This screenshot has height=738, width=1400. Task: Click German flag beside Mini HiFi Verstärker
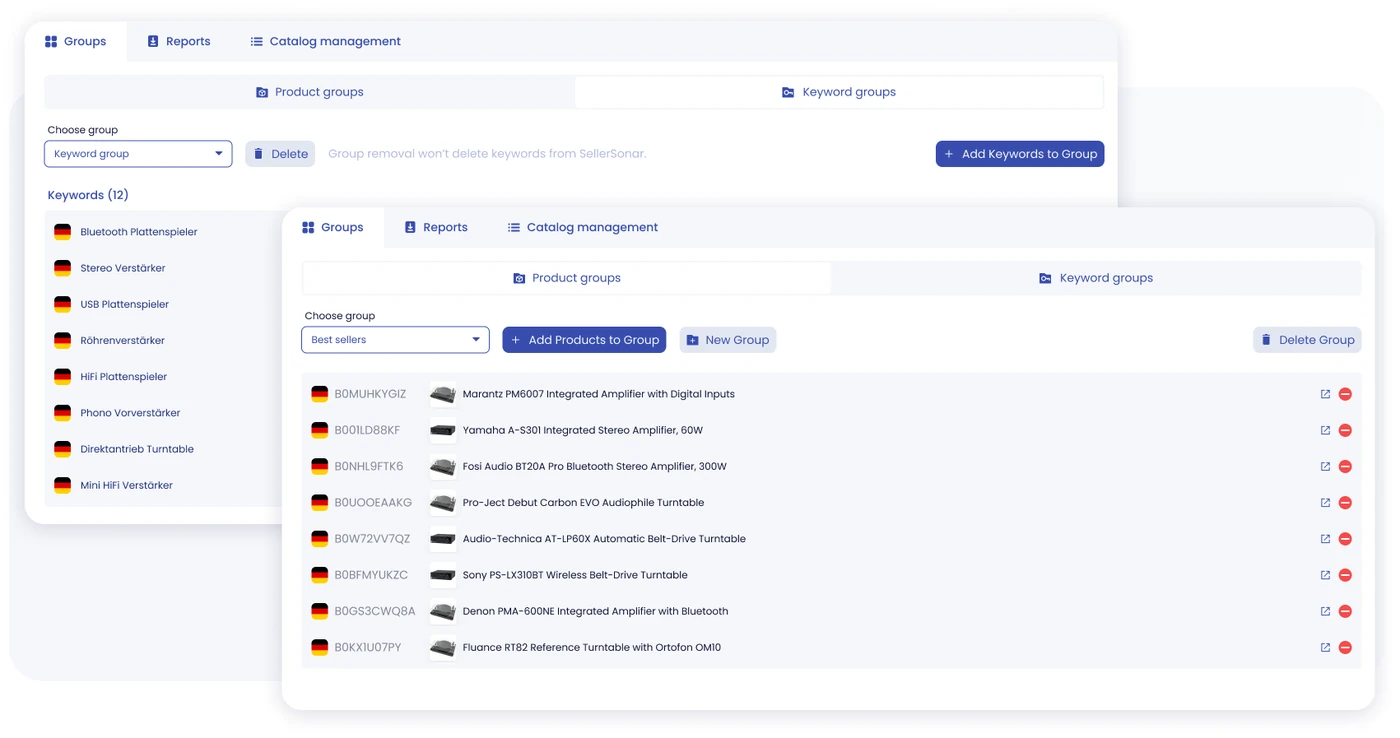coord(62,485)
